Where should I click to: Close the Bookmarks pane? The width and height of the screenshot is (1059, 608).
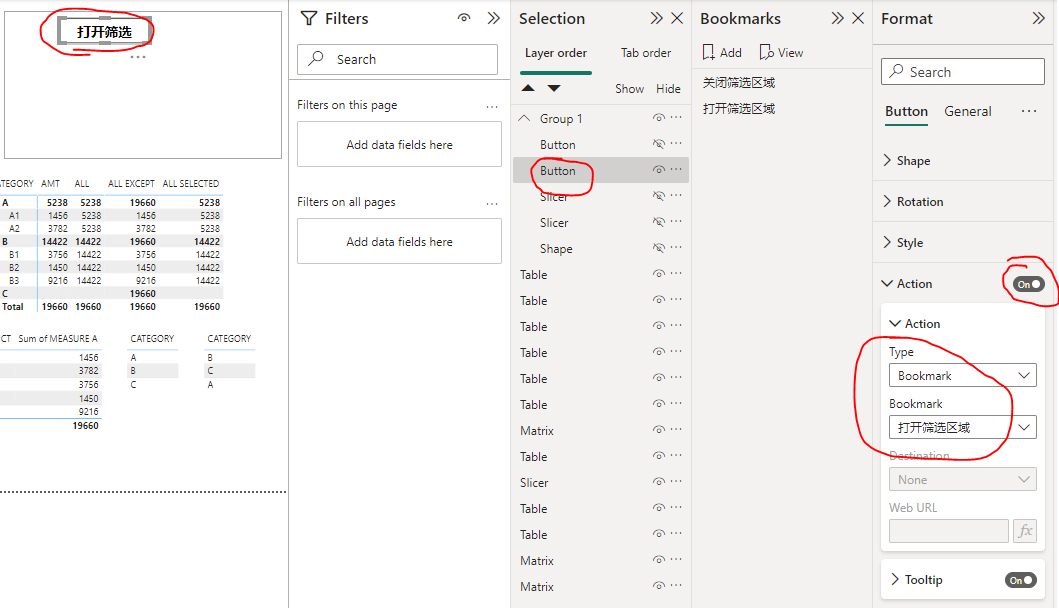[x=858, y=18]
